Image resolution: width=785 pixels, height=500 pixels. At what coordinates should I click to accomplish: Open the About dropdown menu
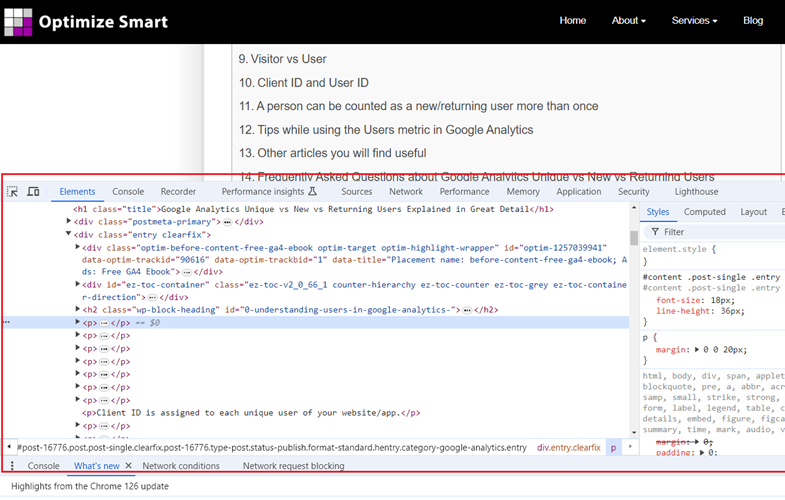coord(629,21)
